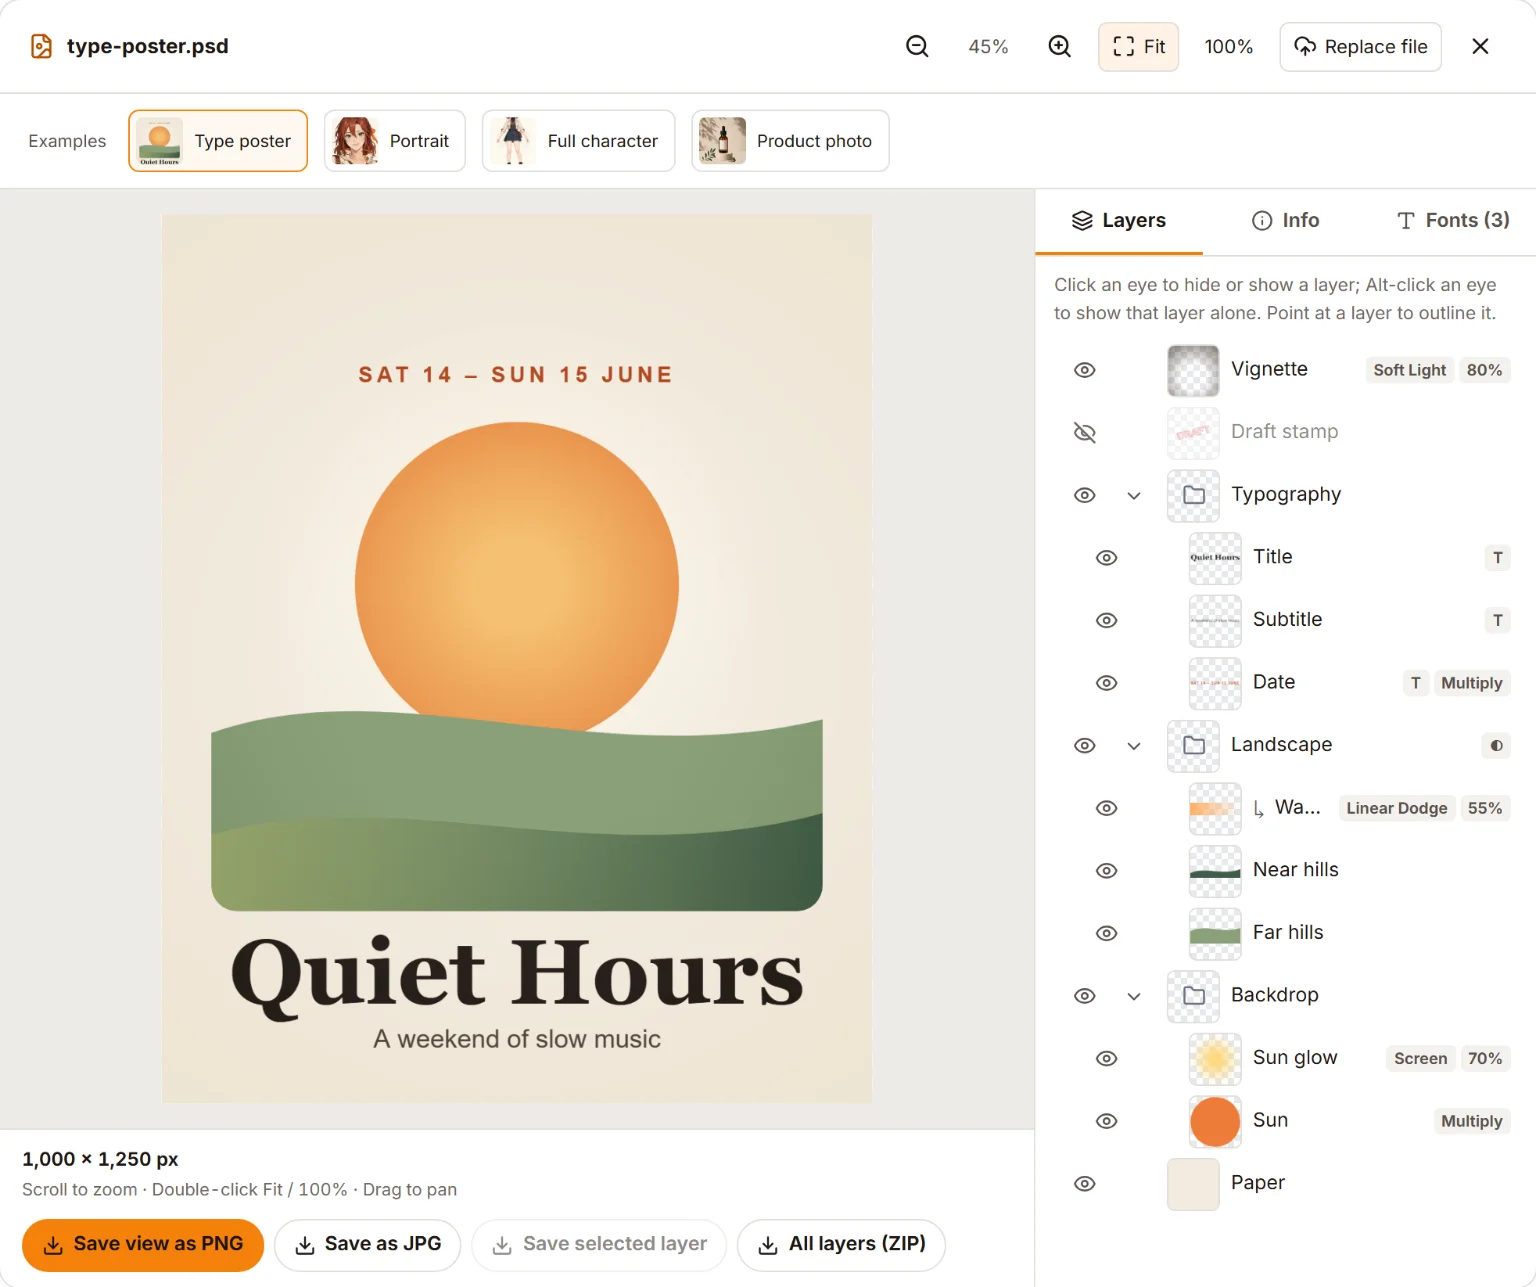Click the mask badge icon on Landscape group
1536x1287 pixels.
[1496, 746]
